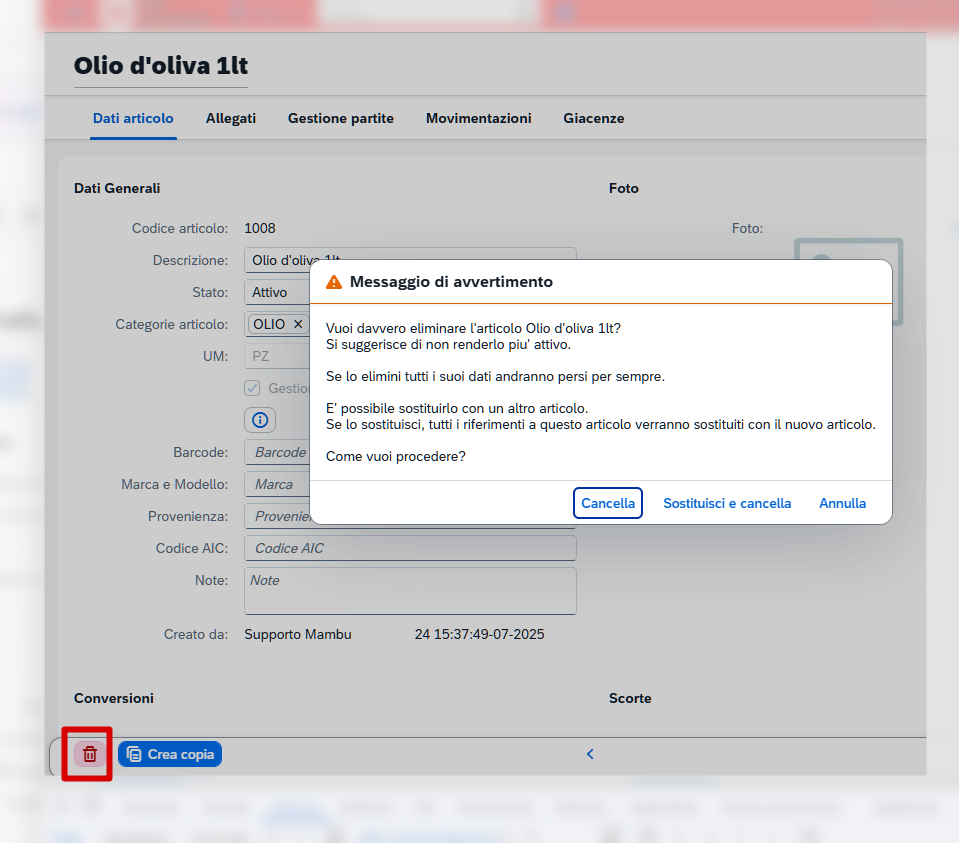
Task: Toggle the Gestione checkbox
Action: (x=252, y=388)
